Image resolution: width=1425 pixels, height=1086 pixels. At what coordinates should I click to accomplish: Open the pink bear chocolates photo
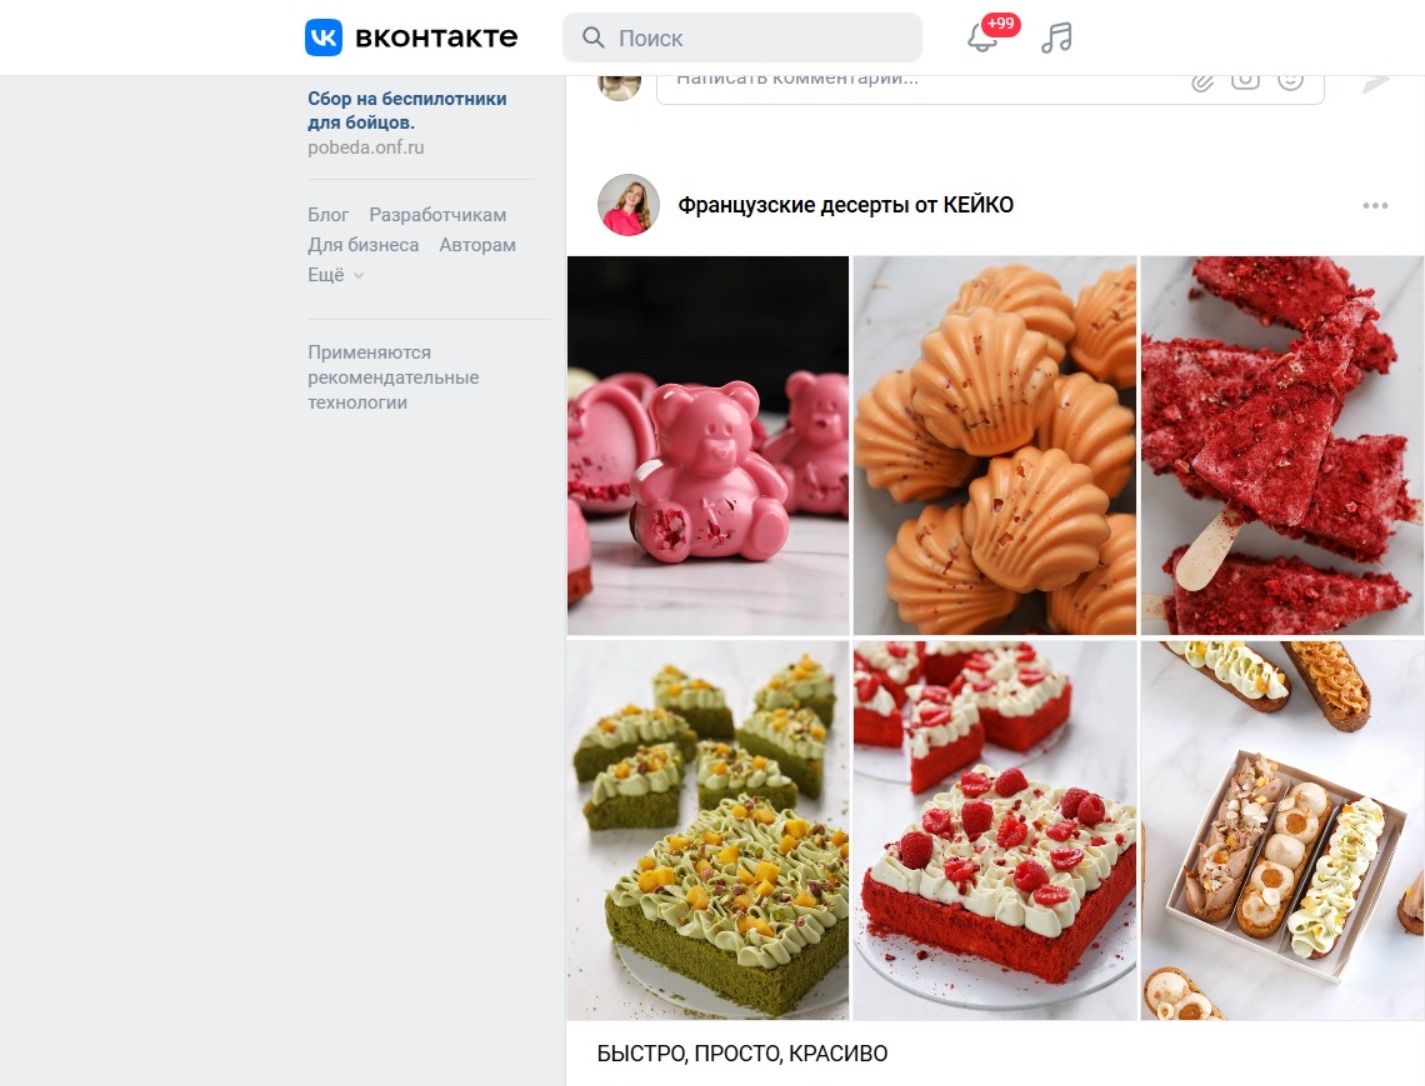click(x=708, y=446)
